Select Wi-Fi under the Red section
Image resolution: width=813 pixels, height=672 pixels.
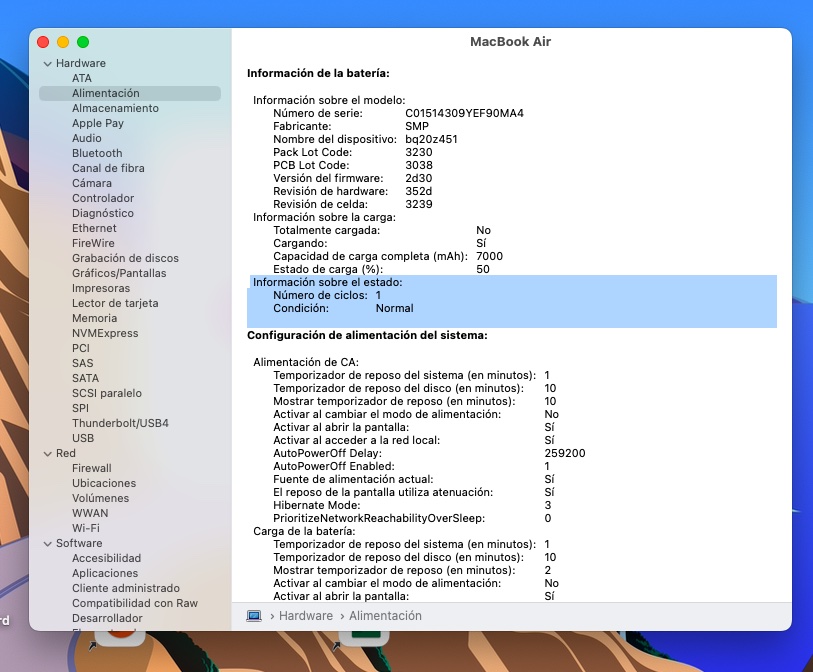85,528
